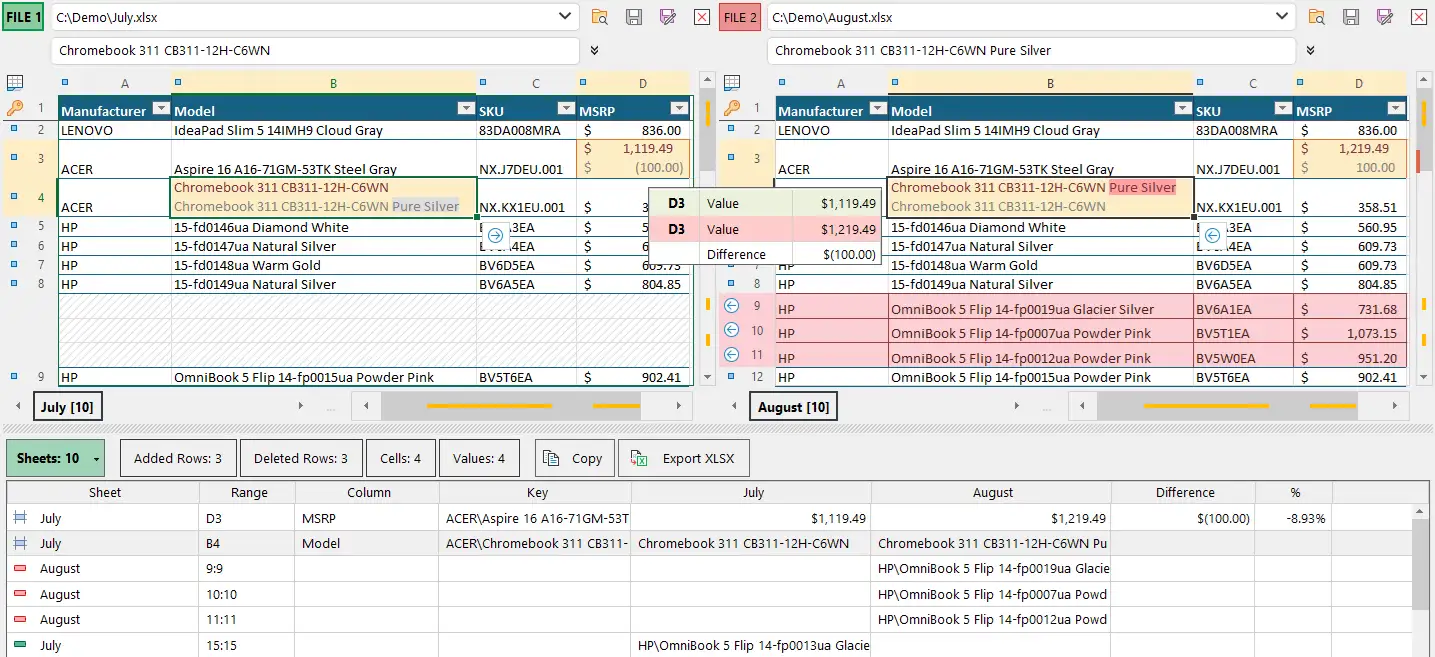Click the cell-diff icon on B4 result row
Screen dimensions: 1435x657
pos(20,544)
